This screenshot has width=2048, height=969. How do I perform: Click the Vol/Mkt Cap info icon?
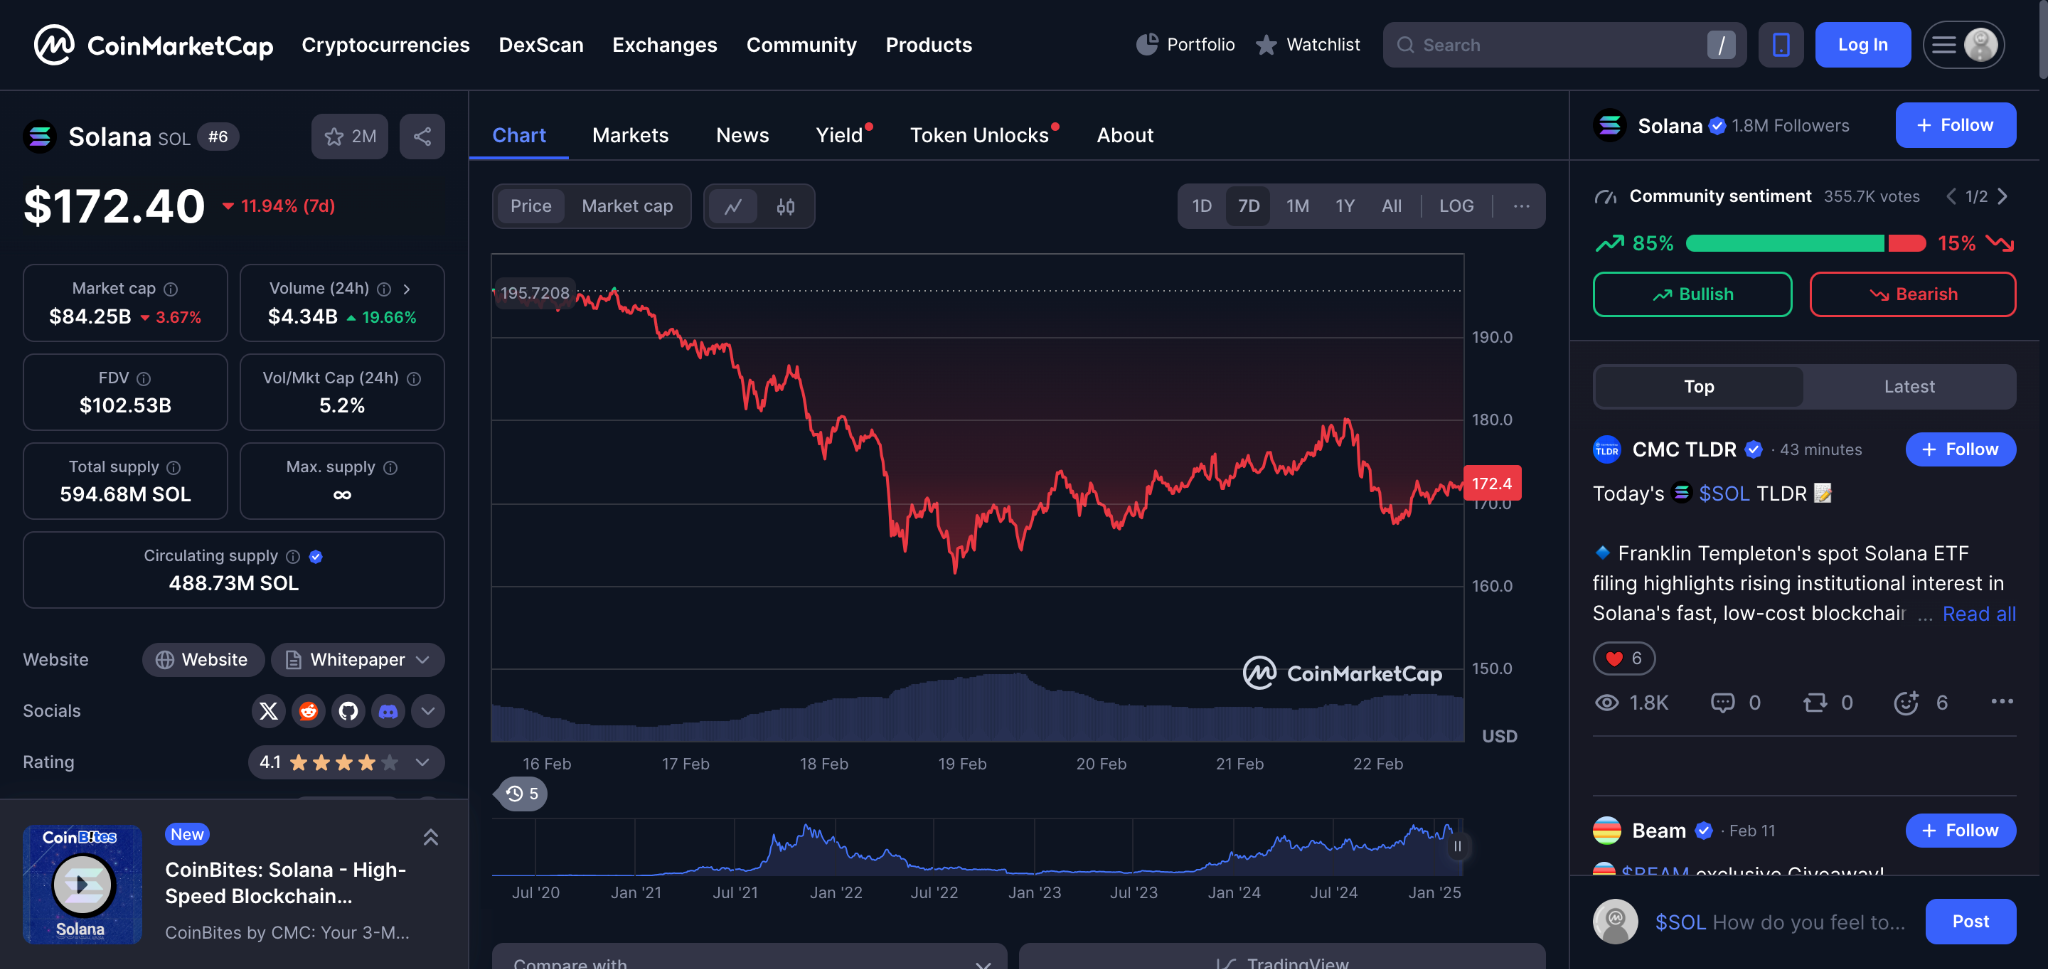click(414, 379)
